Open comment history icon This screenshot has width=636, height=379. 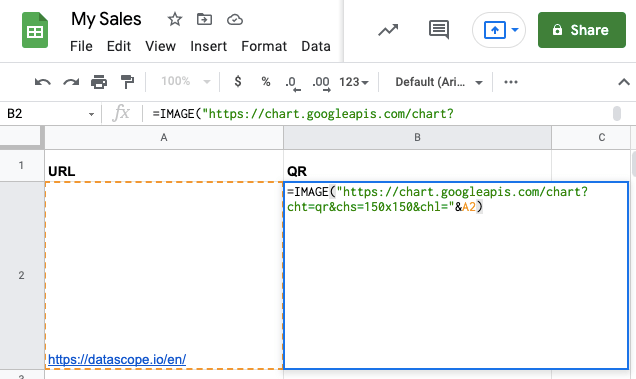pyautogui.click(x=439, y=30)
